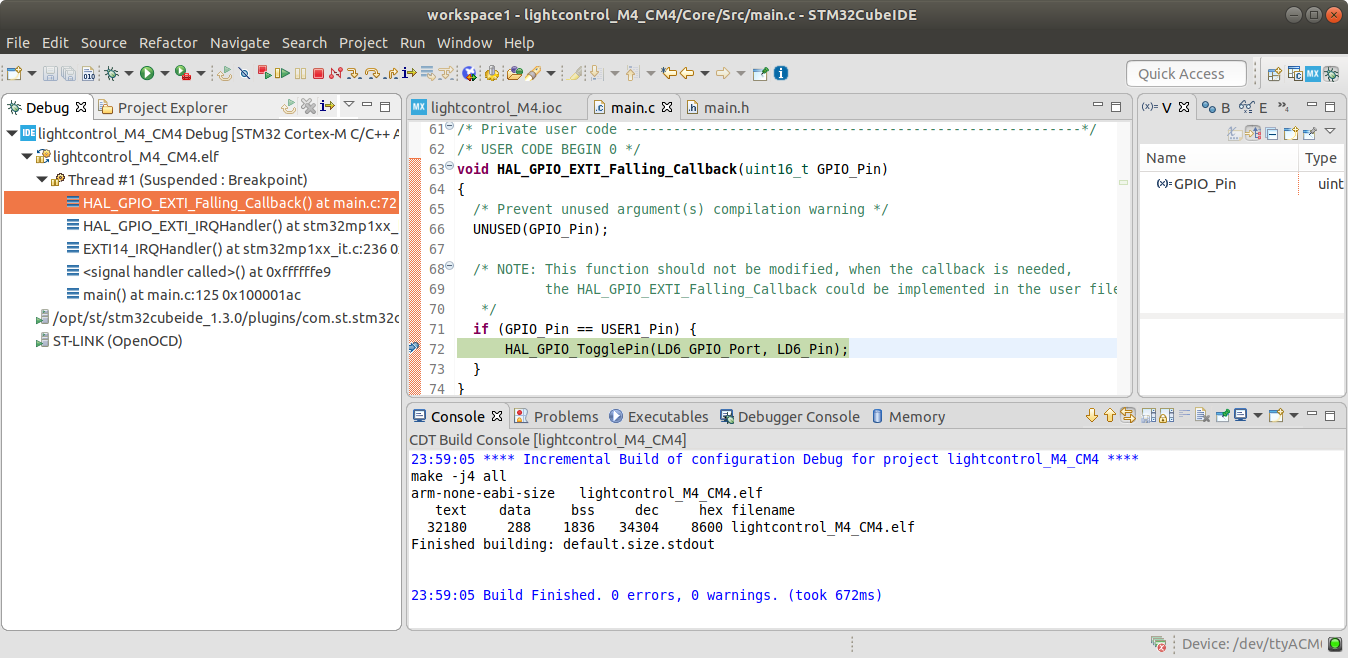Open the main.h editor tab
The height and width of the screenshot is (658, 1348).
[x=717, y=107]
